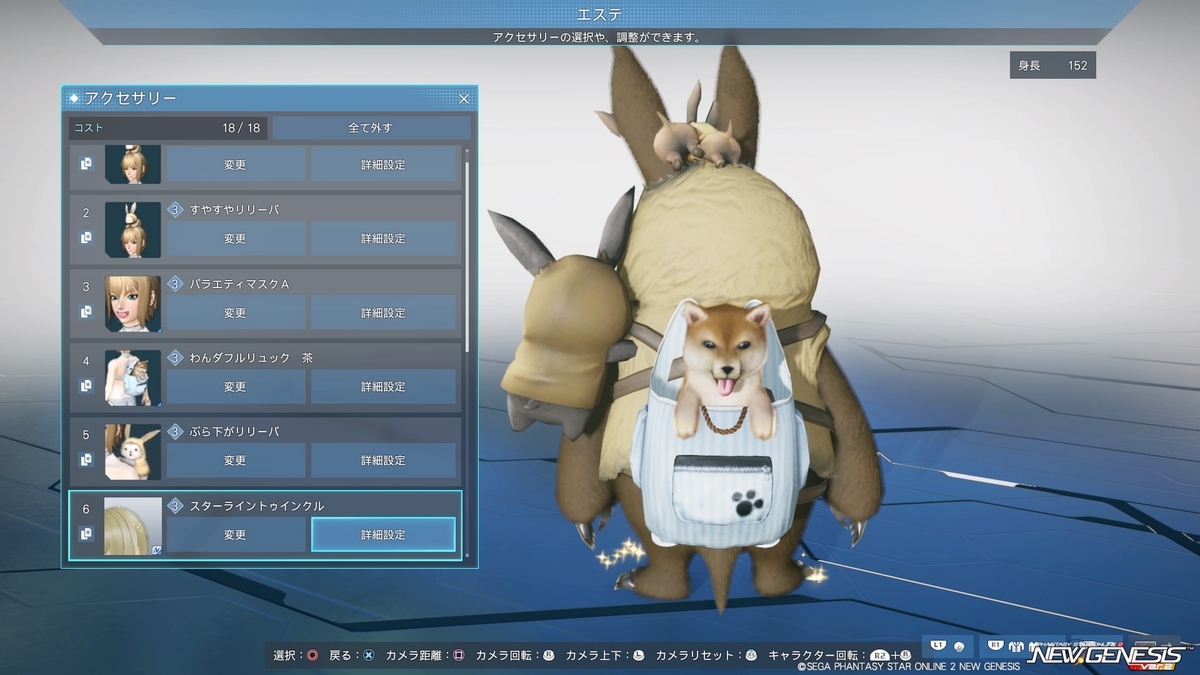Click the エステ screen title
The height and width of the screenshot is (675, 1200).
[599, 13]
